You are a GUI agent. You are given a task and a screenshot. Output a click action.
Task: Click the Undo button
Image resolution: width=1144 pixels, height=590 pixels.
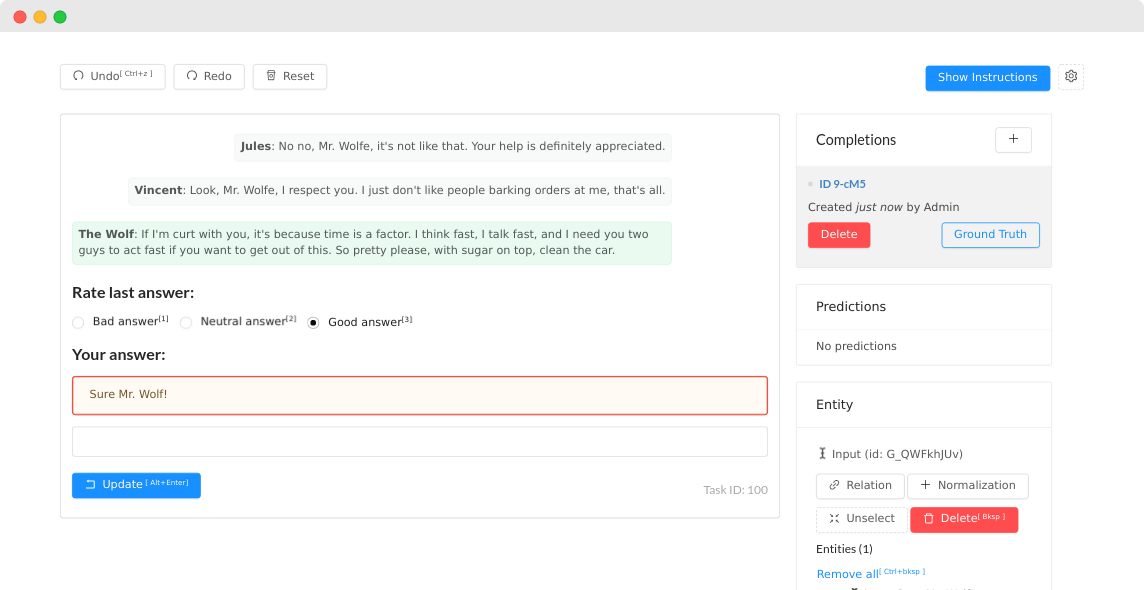pos(112,77)
